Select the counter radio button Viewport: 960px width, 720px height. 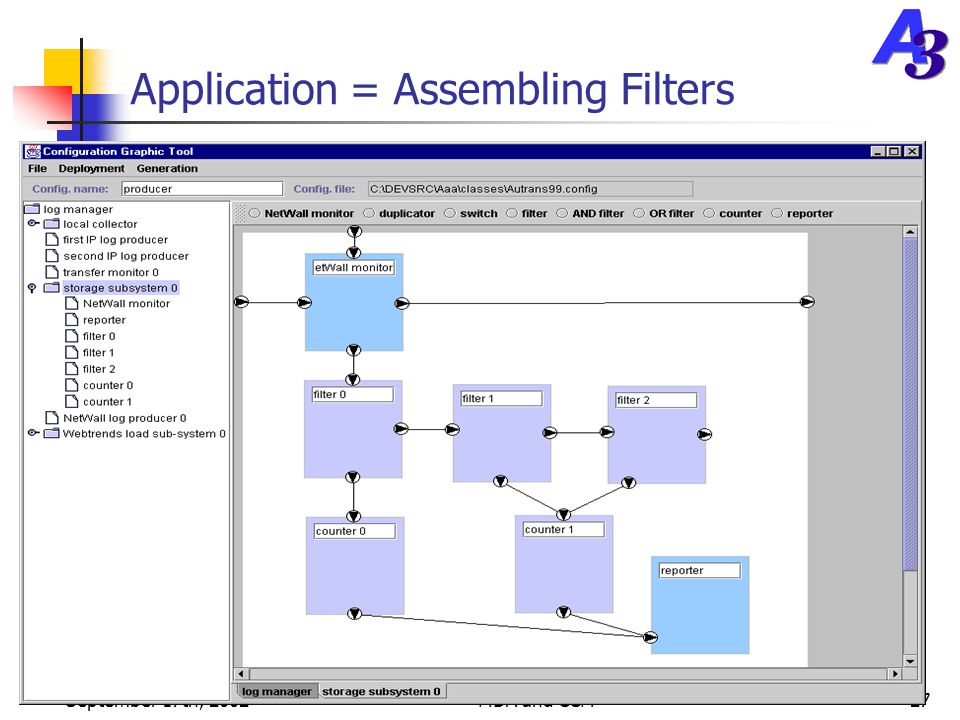[x=709, y=213]
